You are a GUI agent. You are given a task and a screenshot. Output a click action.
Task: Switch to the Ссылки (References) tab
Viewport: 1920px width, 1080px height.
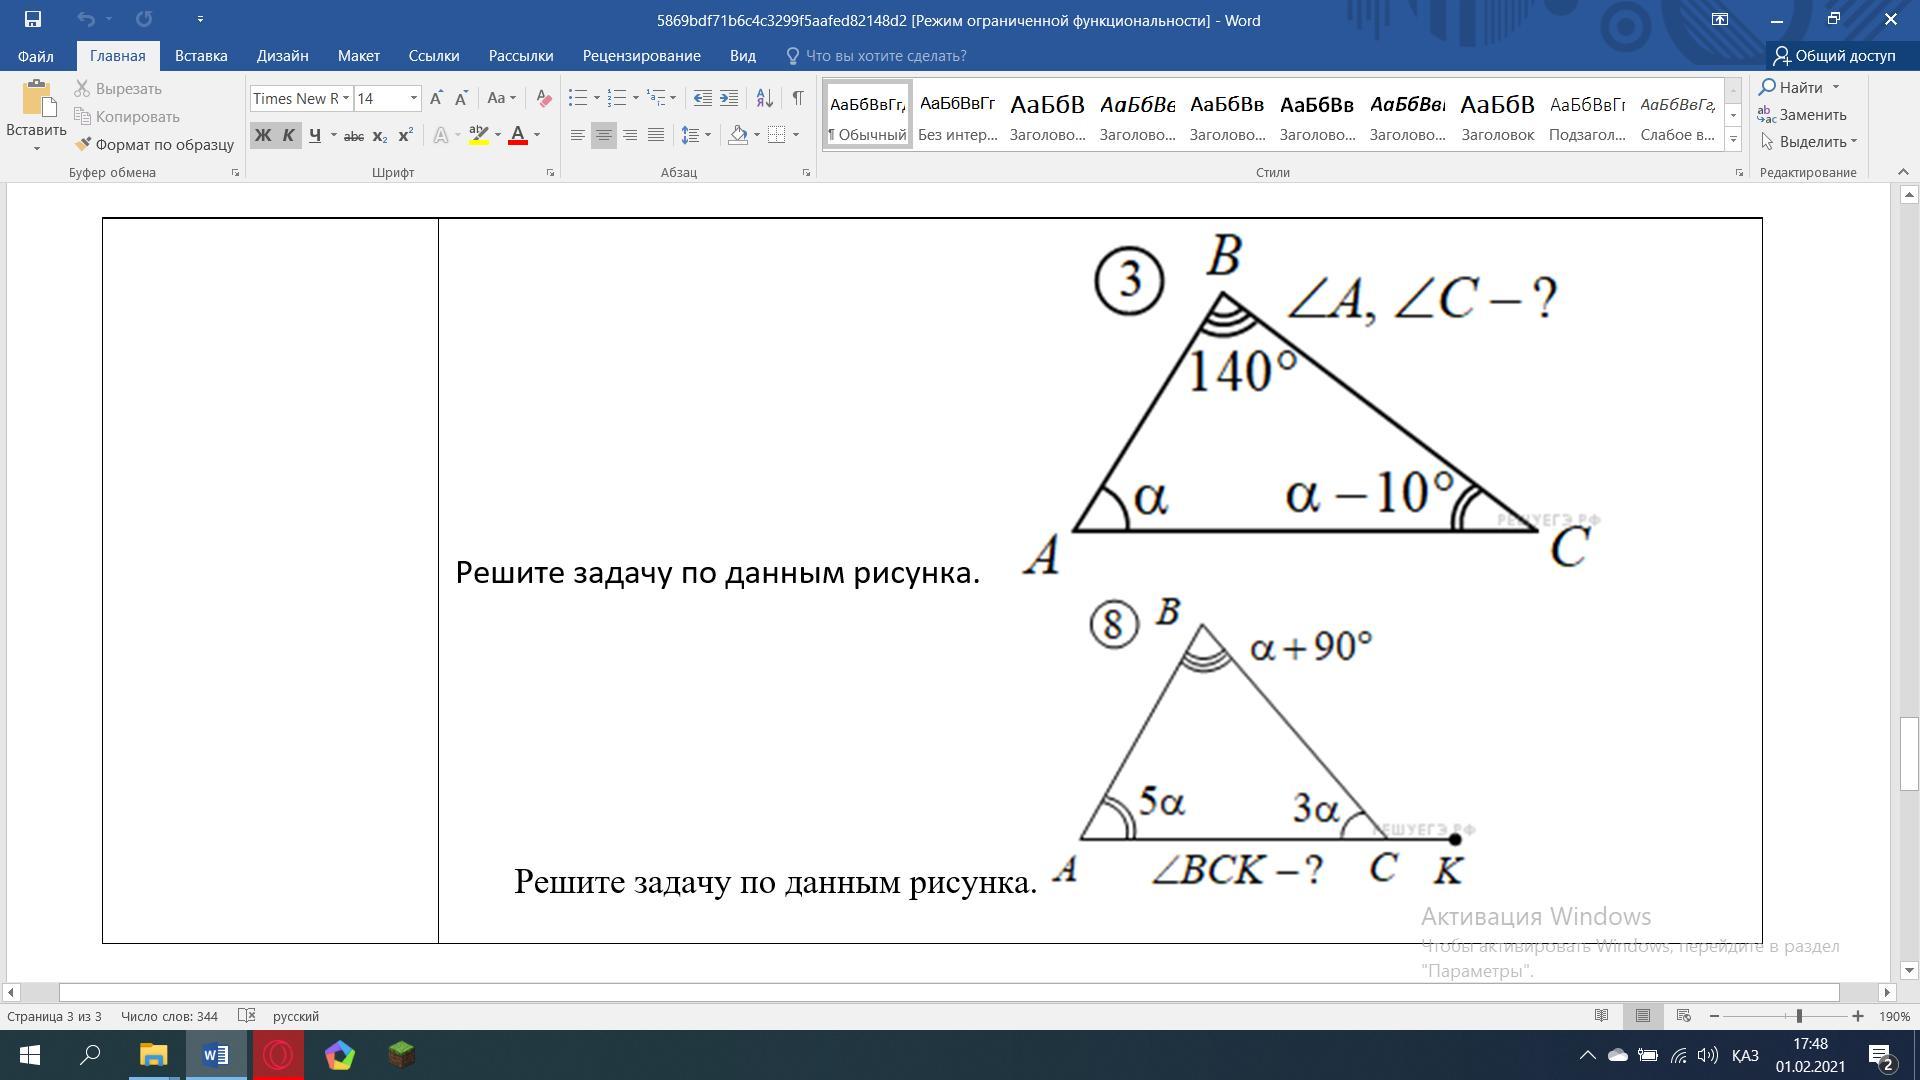click(434, 56)
